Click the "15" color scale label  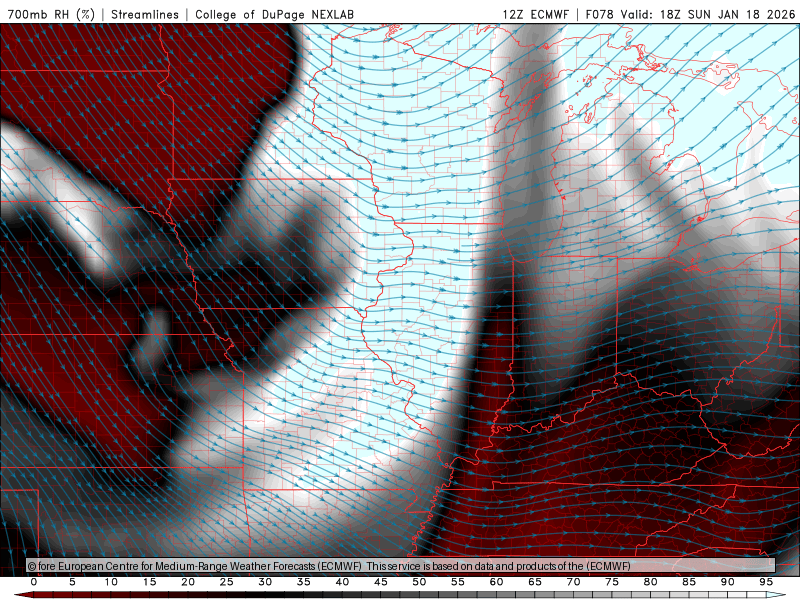point(149,582)
